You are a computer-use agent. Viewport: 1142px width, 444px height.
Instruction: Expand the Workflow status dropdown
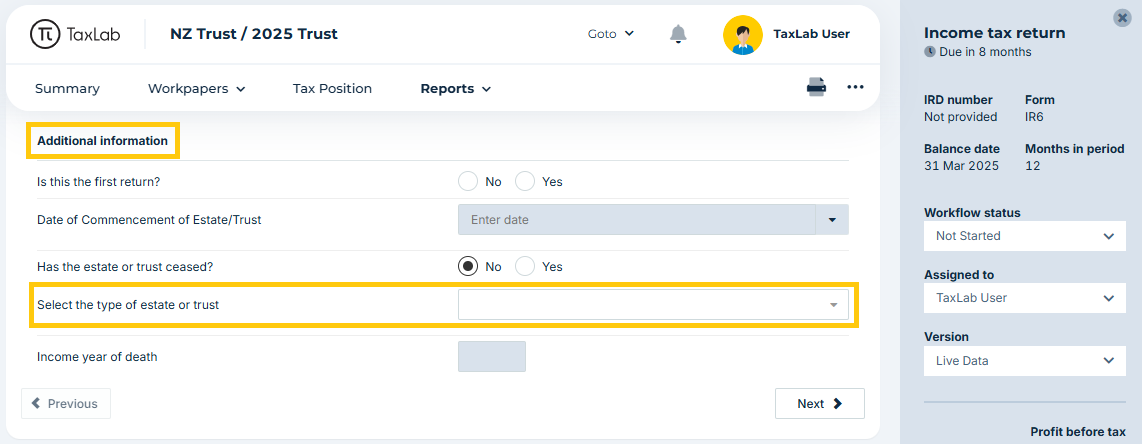[x=1025, y=236]
